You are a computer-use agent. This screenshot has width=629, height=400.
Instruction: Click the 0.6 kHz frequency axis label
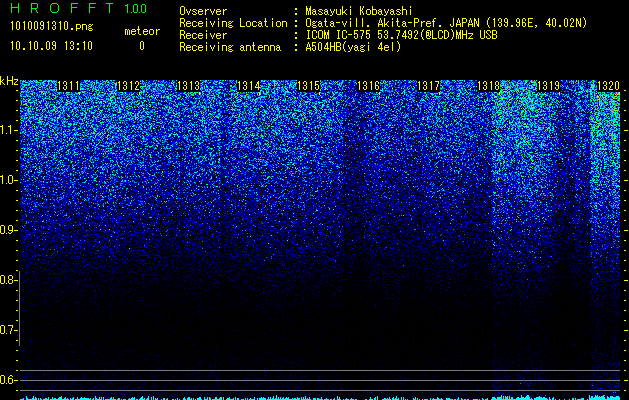pyautogui.click(x=9, y=380)
